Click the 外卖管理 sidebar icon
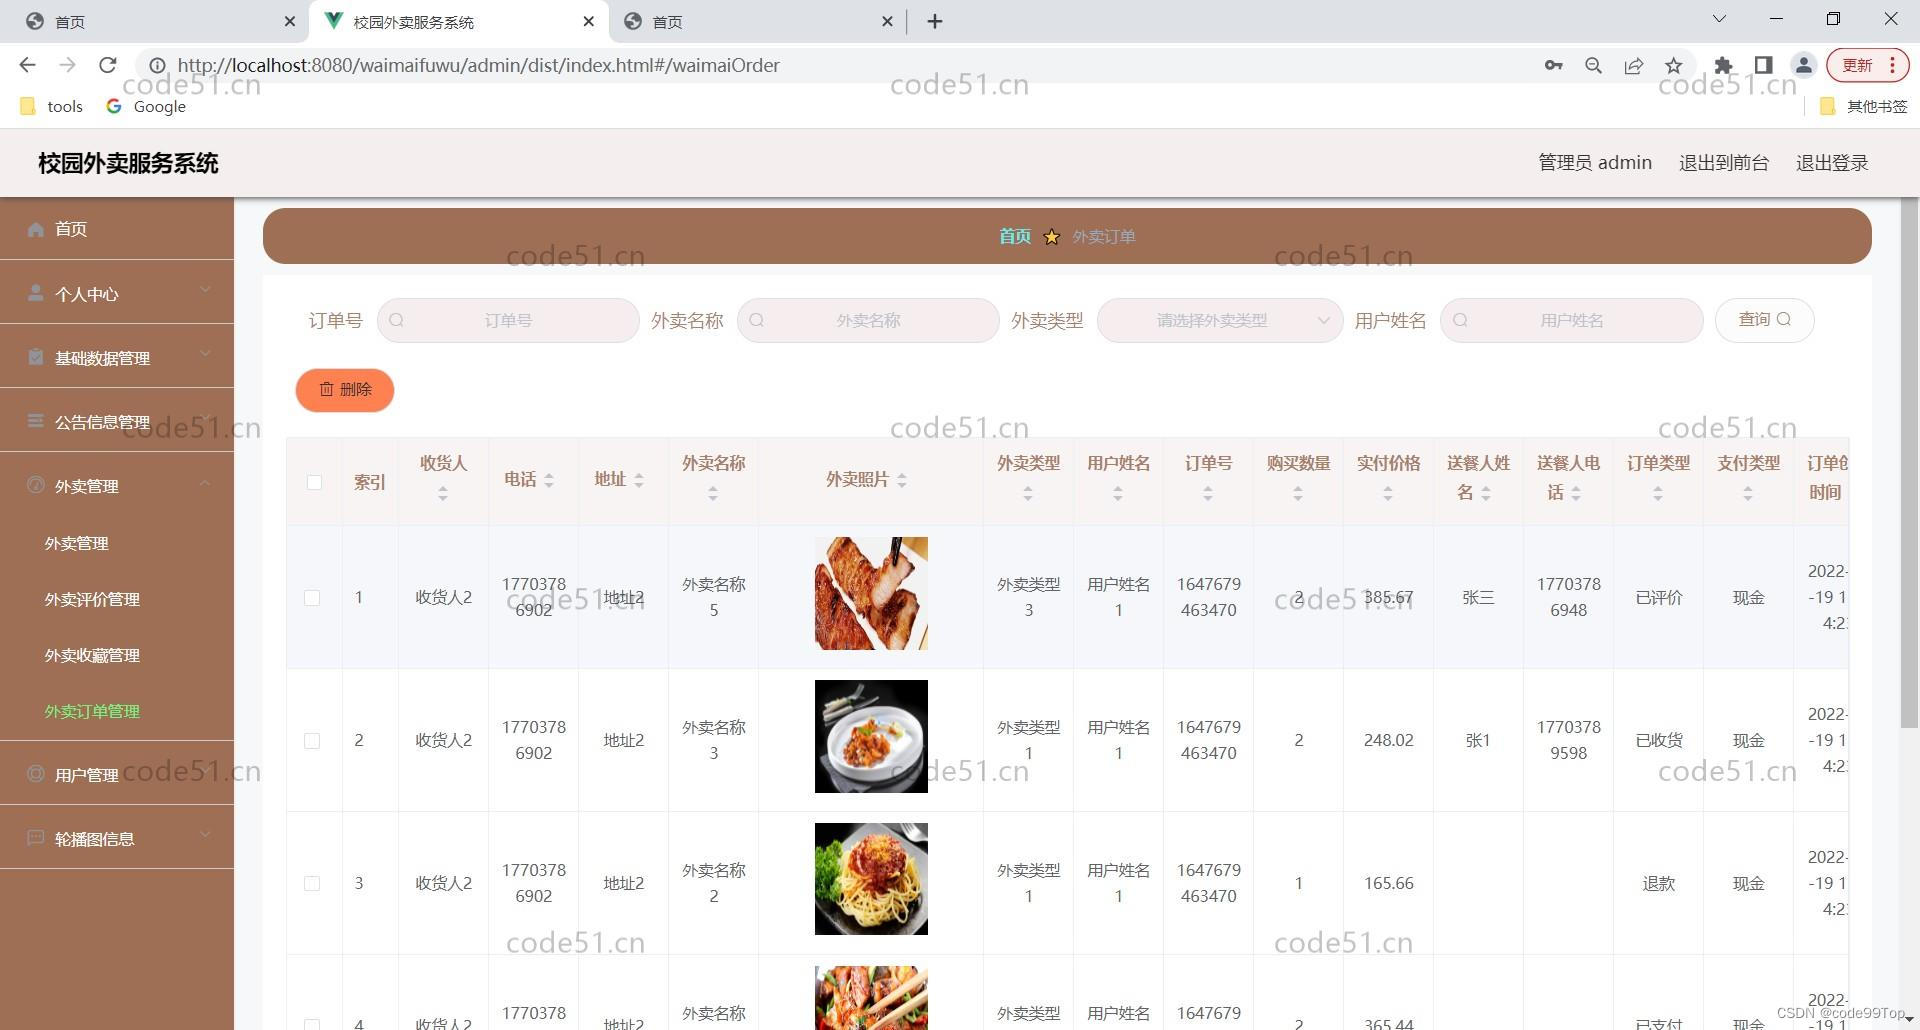The height and width of the screenshot is (1030, 1920). [36, 485]
